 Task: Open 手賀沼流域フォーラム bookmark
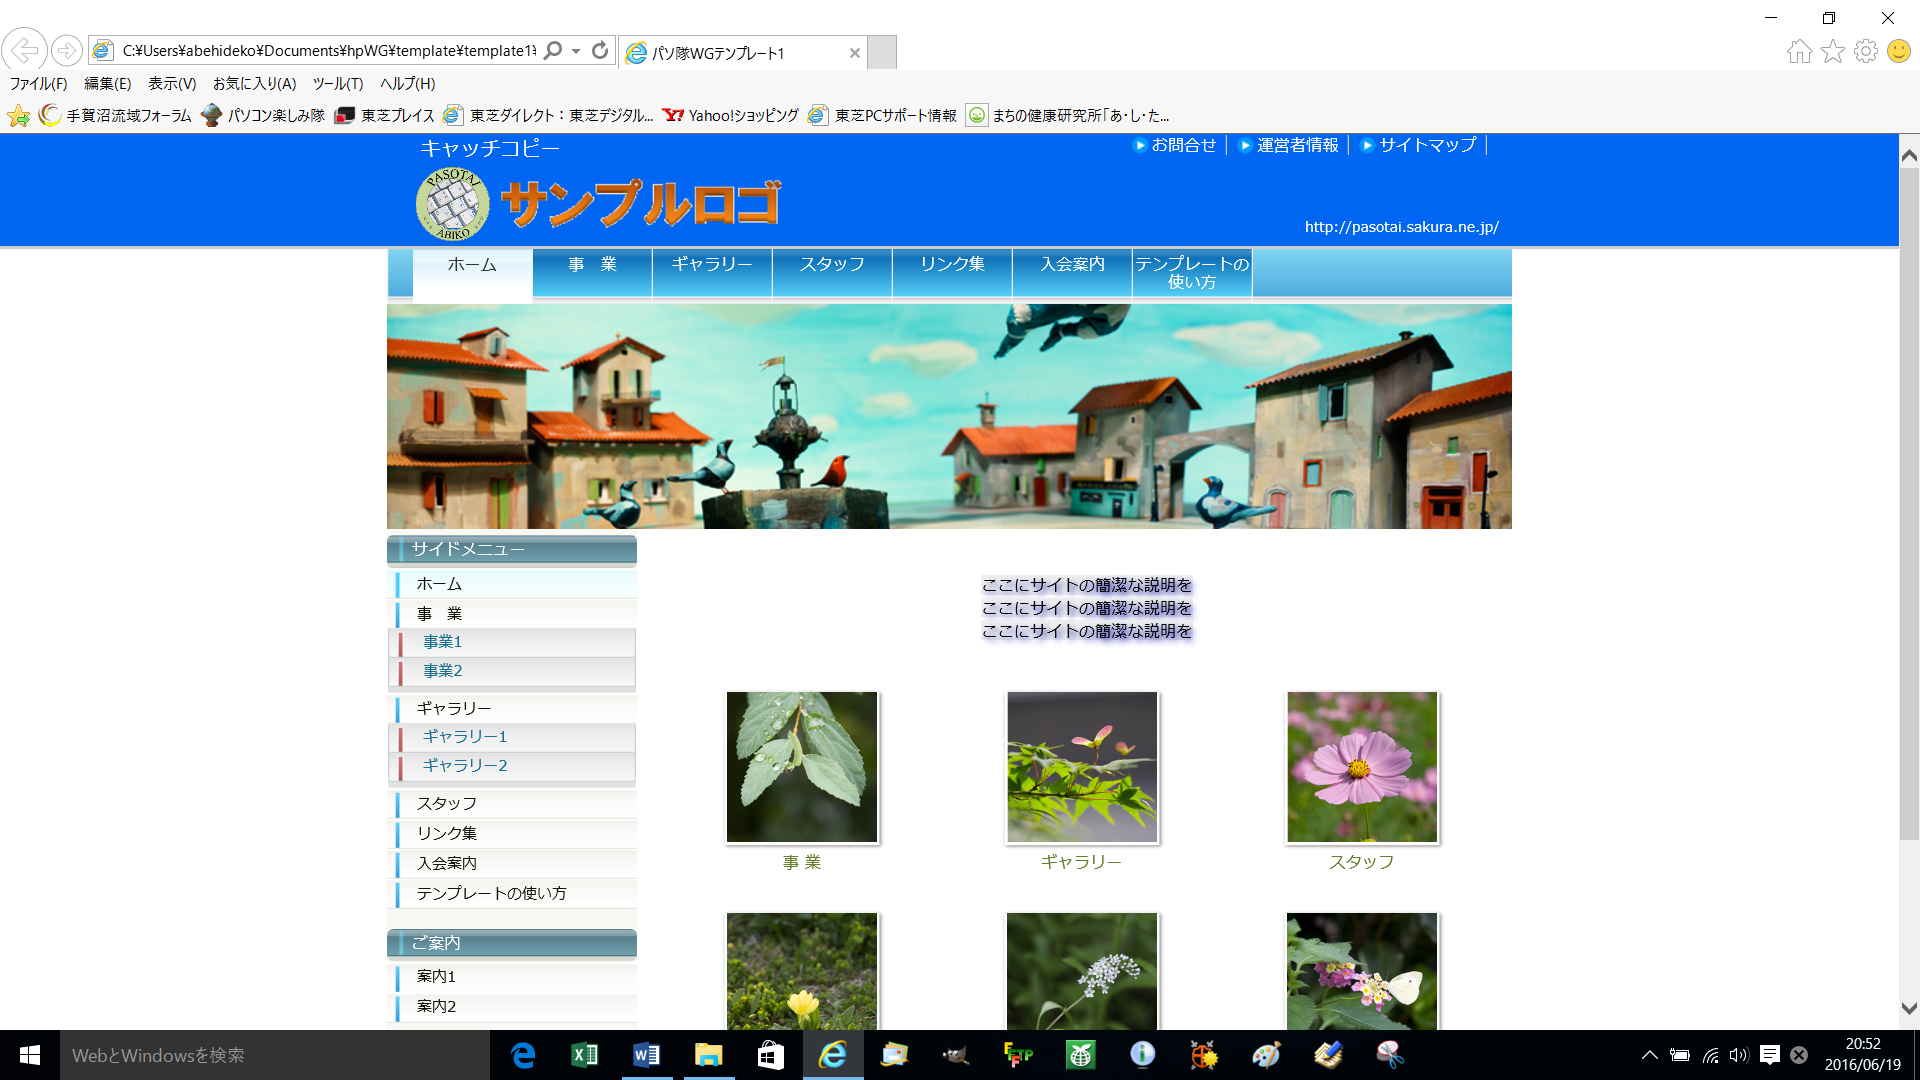click(116, 116)
